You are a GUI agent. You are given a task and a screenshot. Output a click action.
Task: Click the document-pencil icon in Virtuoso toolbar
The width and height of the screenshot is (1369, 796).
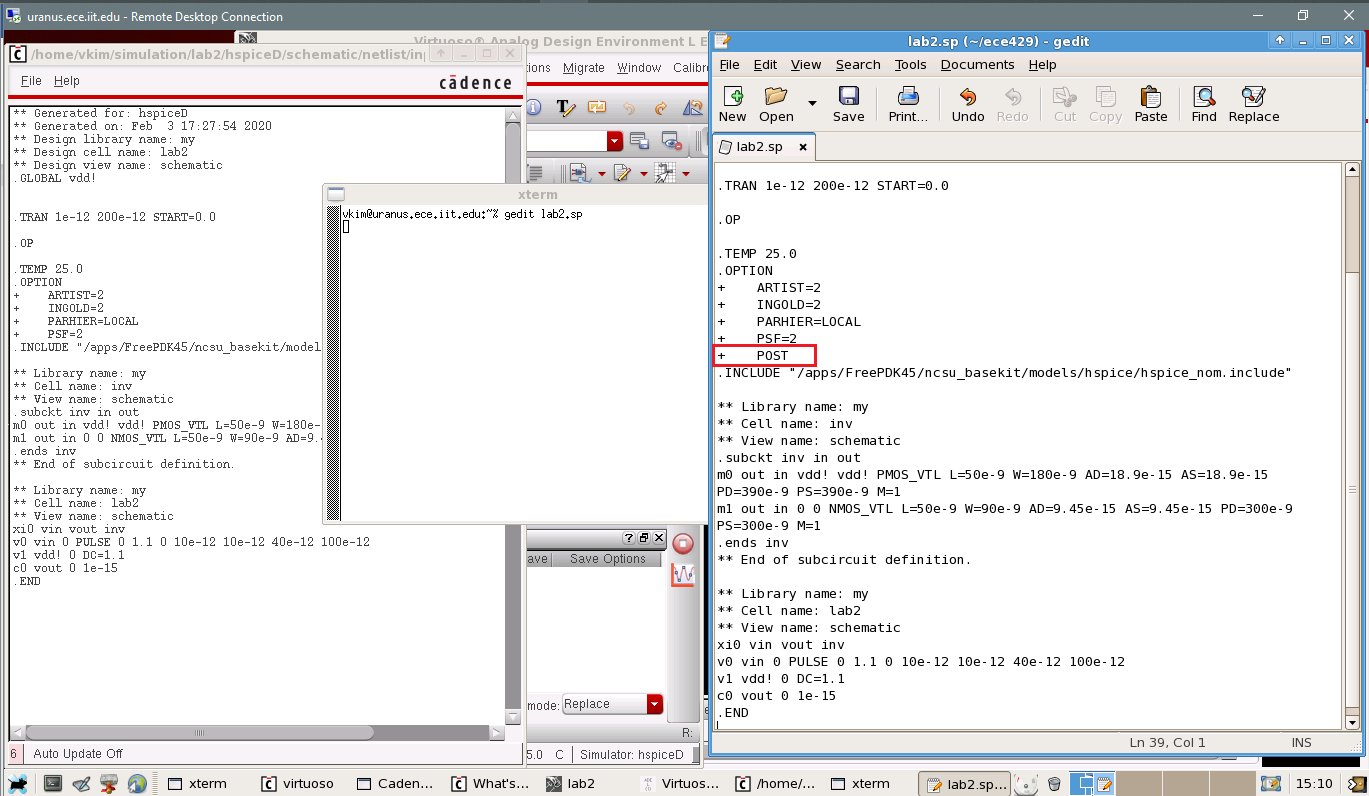tap(622, 173)
